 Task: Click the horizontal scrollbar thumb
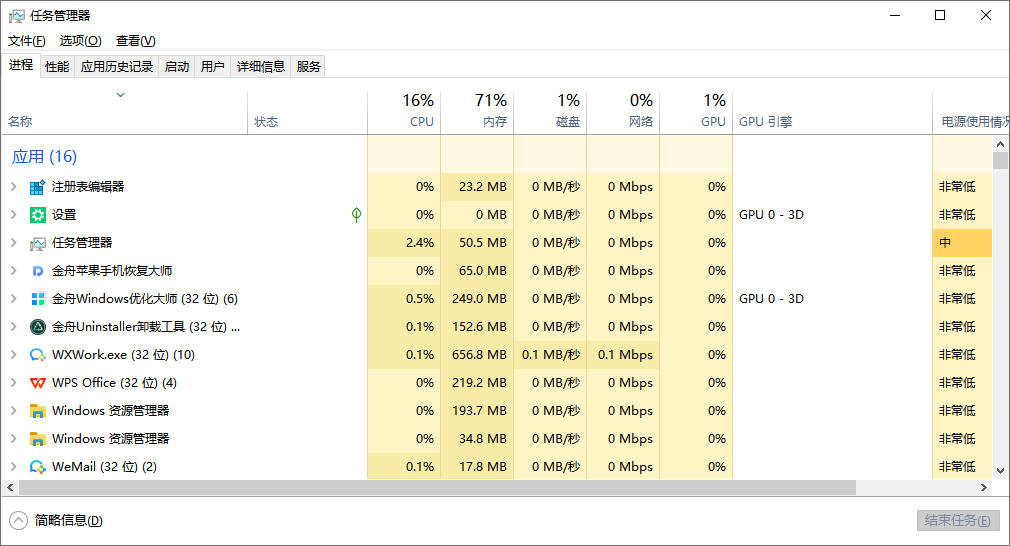tap(437, 487)
